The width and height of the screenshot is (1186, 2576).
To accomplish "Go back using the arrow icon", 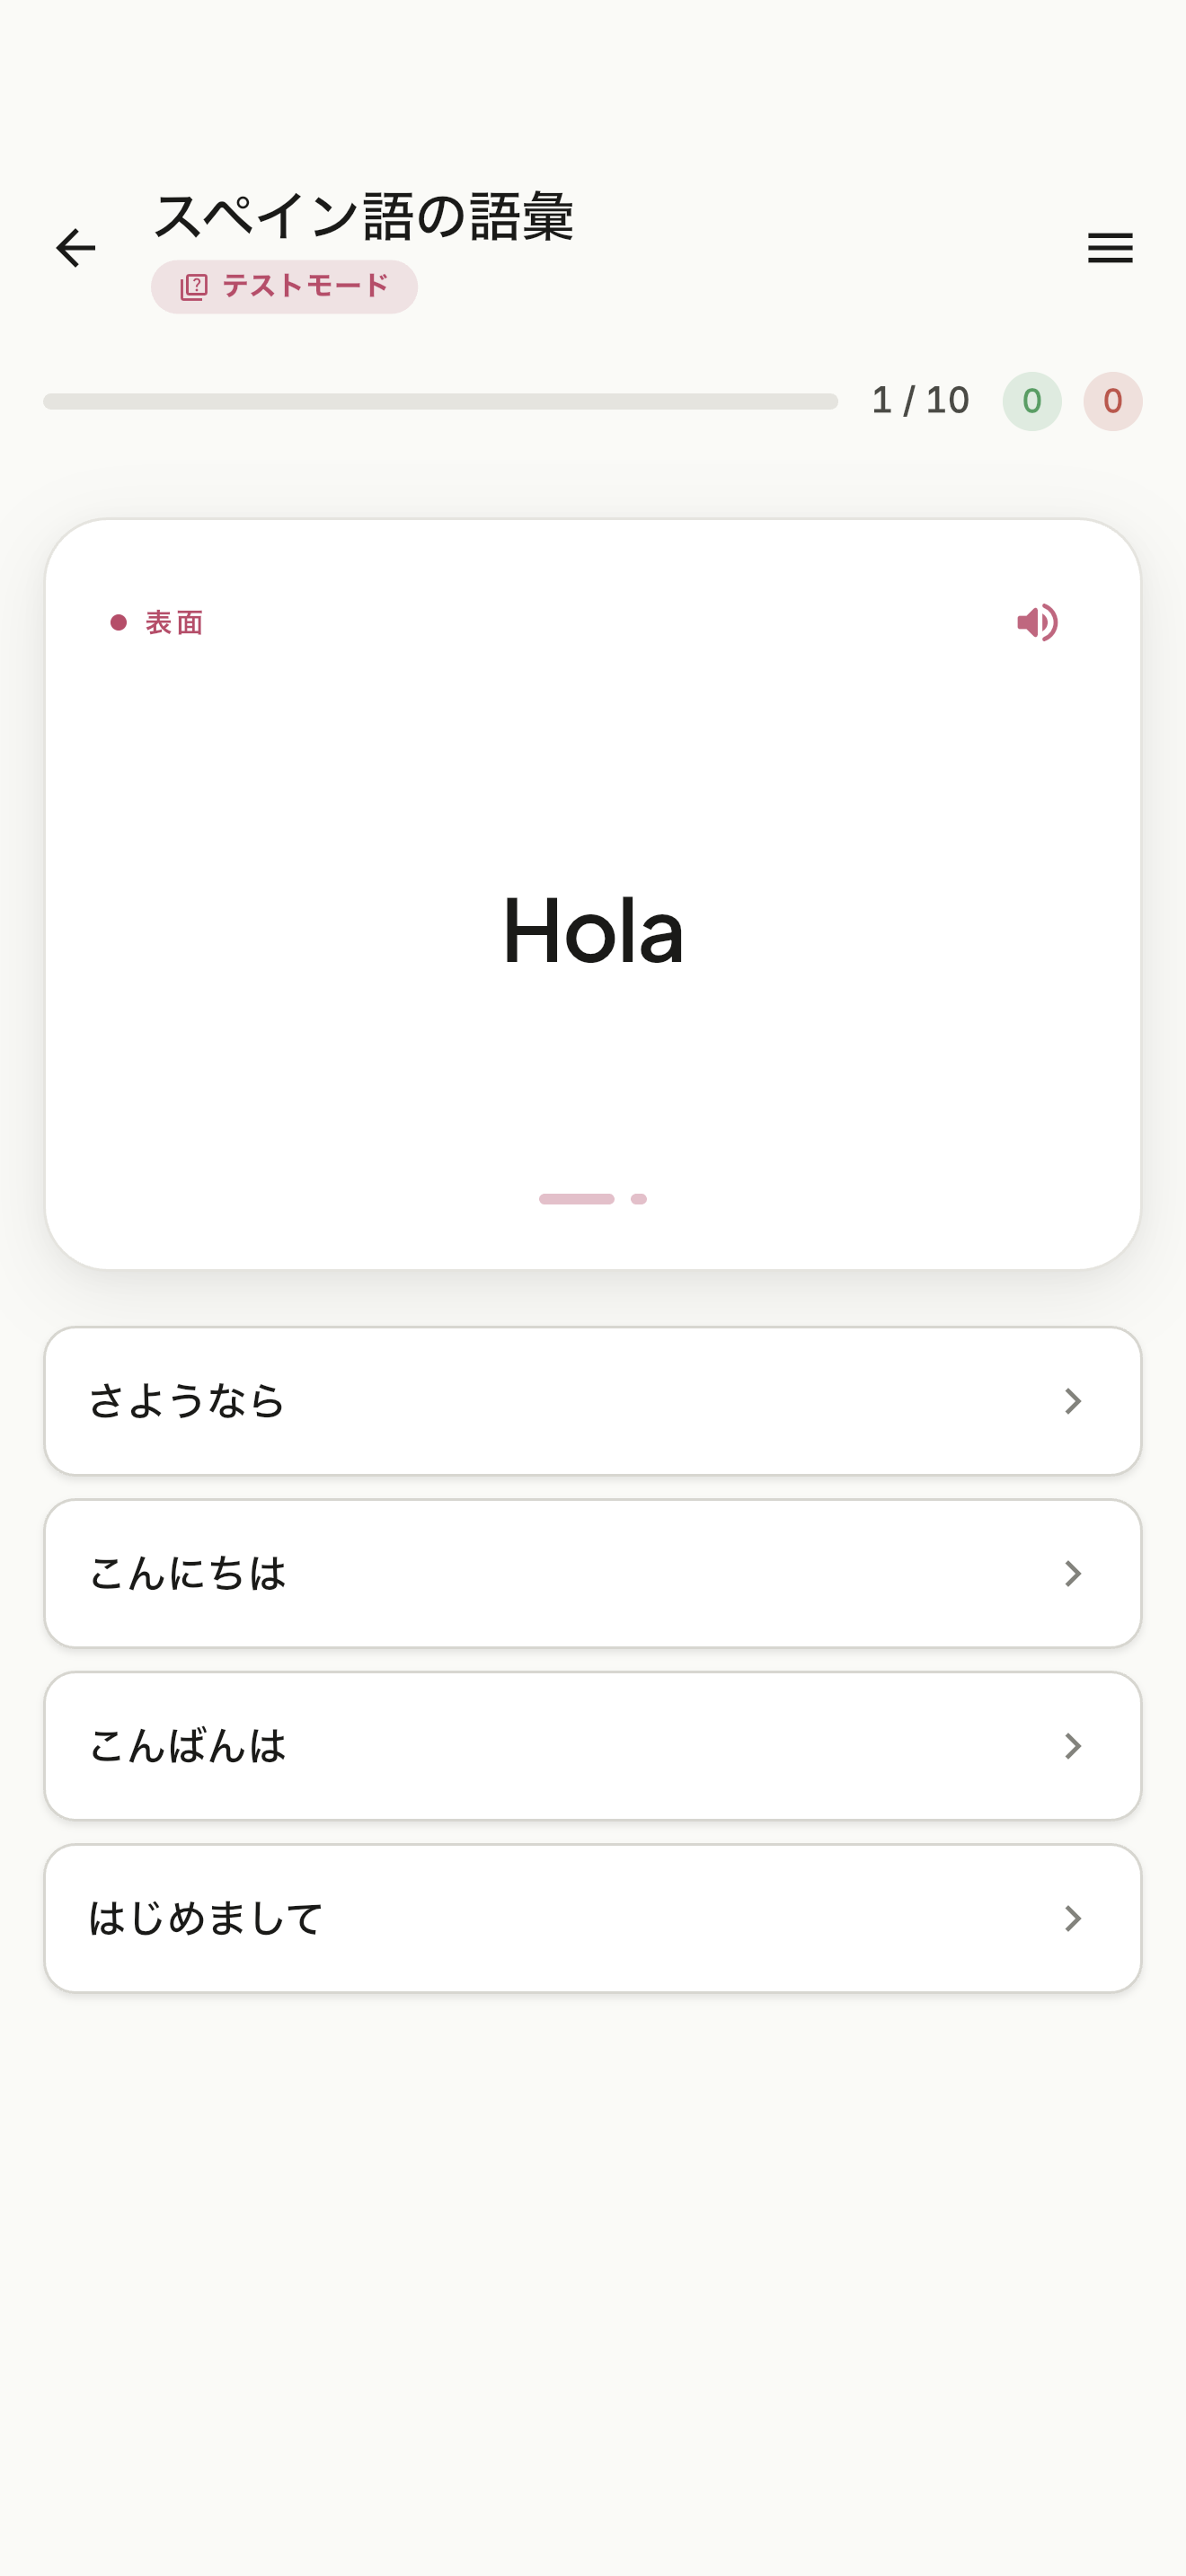I will pos(75,247).
